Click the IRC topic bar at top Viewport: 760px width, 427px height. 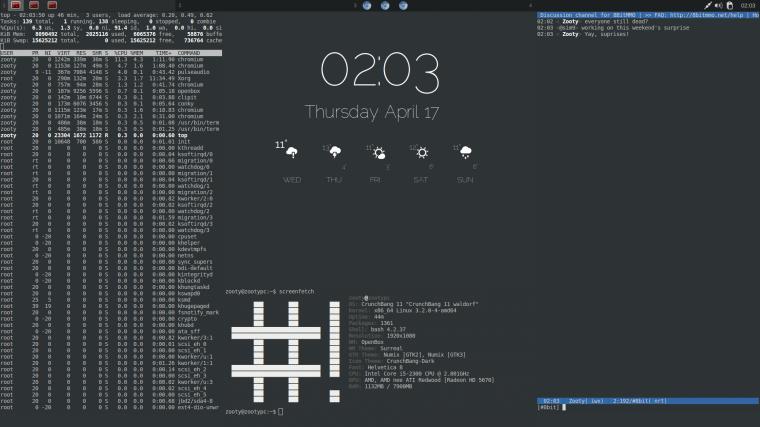(x=648, y=15)
